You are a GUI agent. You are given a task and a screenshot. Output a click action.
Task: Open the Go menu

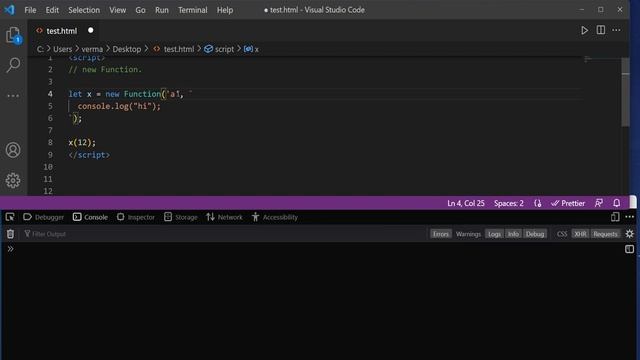(140, 10)
